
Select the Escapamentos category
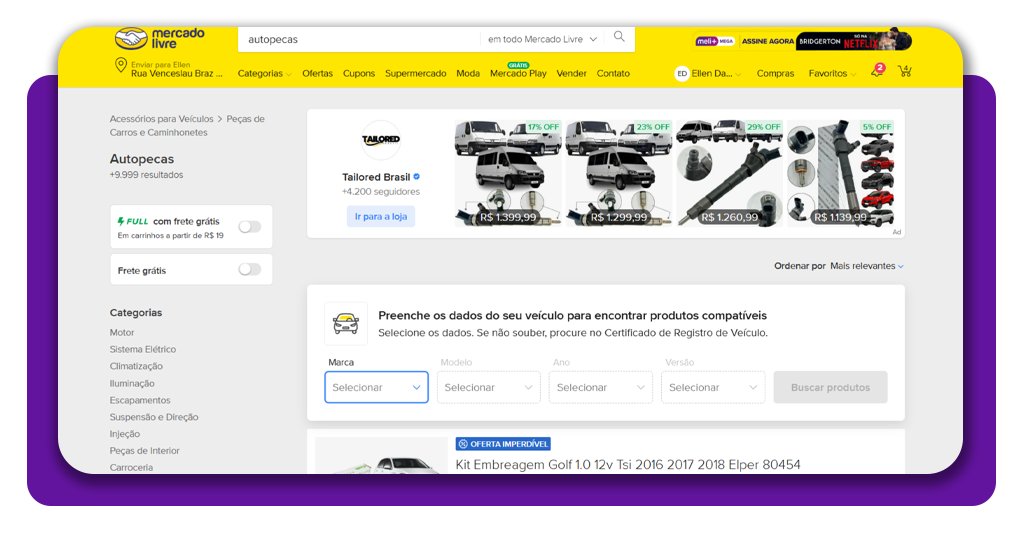(x=140, y=400)
